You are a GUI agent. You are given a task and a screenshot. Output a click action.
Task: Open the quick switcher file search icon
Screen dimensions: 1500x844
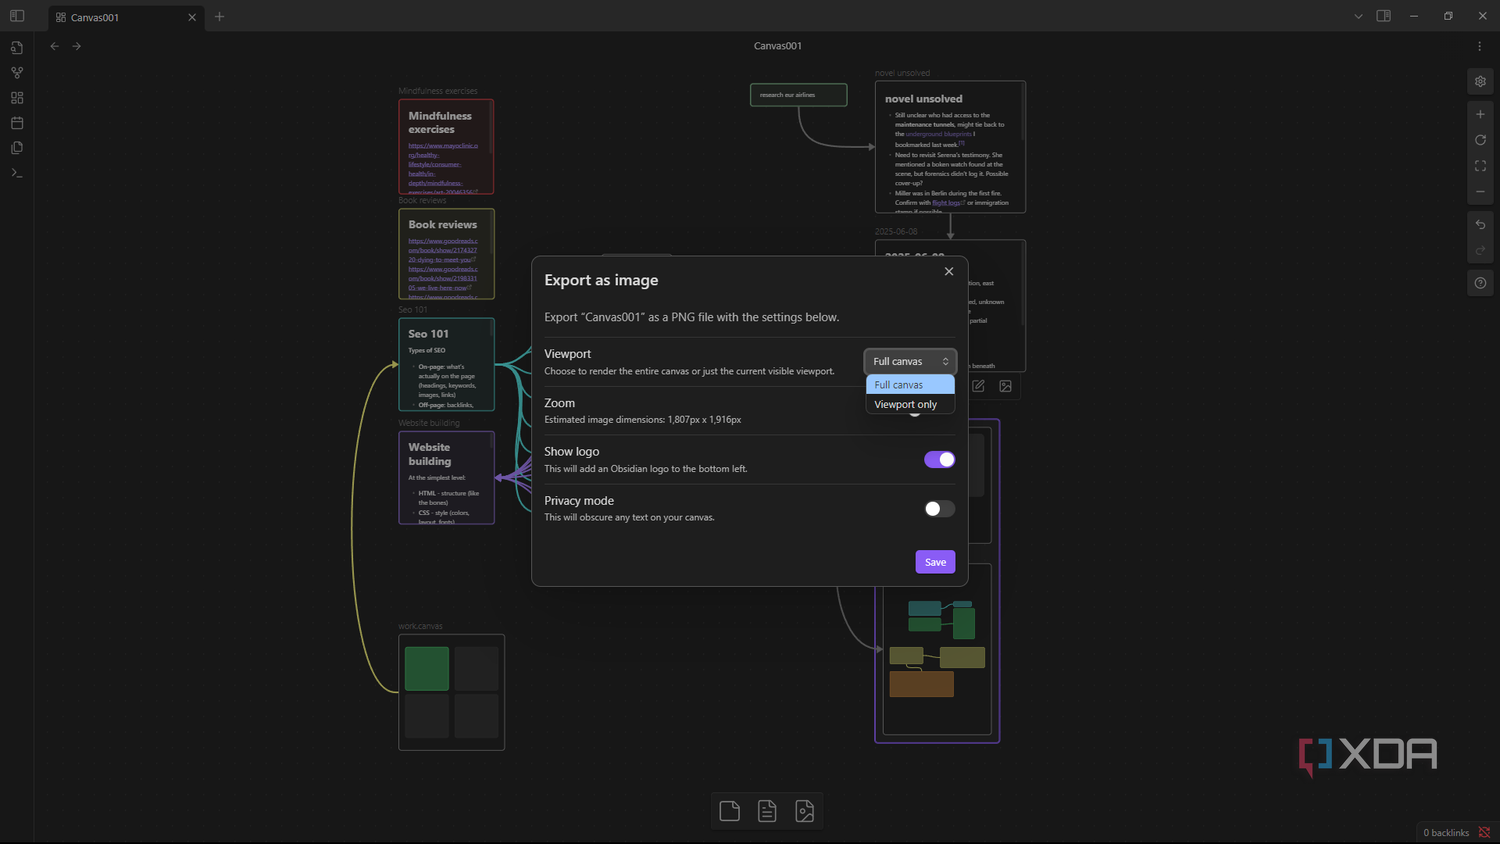(x=17, y=48)
